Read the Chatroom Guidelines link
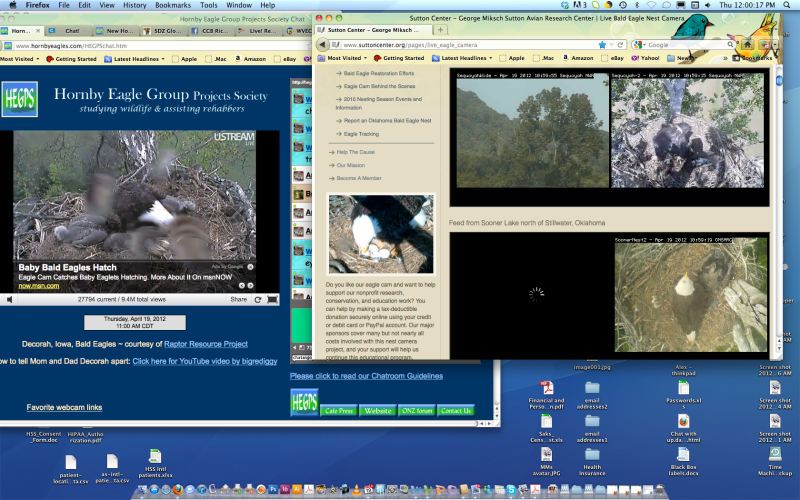 (366, 376)
